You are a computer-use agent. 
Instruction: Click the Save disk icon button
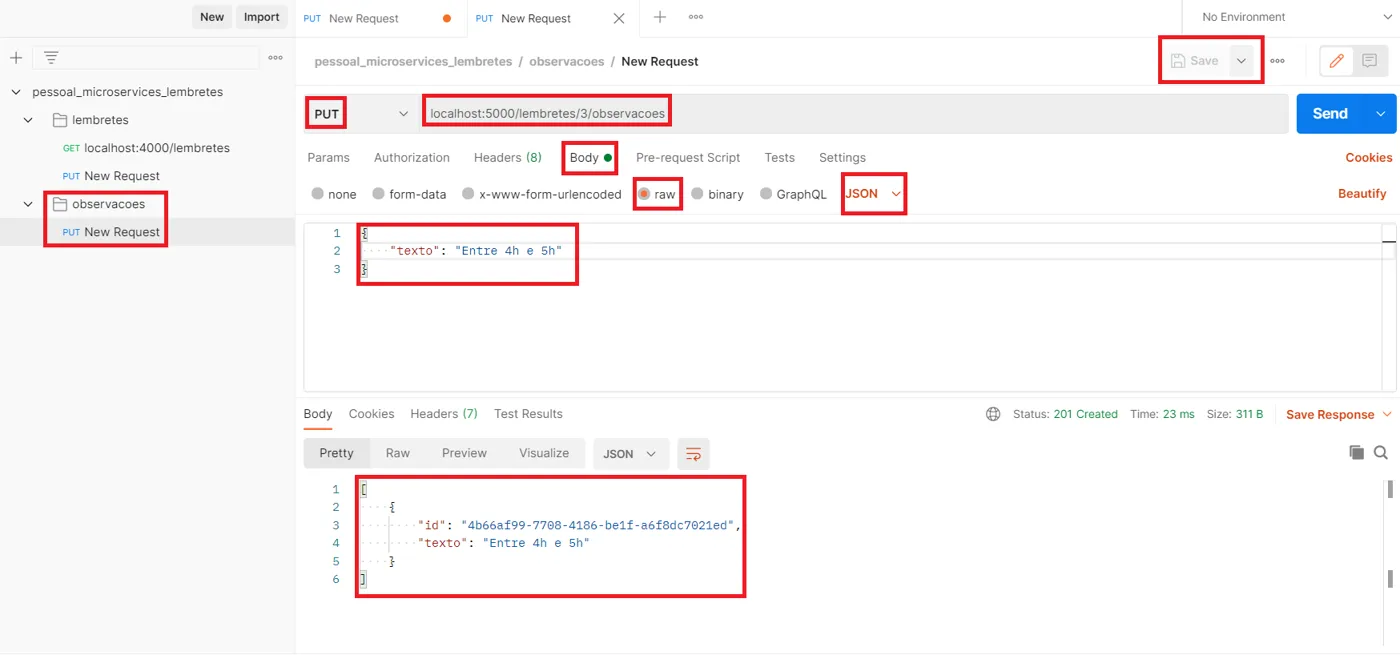point(1195,61)
